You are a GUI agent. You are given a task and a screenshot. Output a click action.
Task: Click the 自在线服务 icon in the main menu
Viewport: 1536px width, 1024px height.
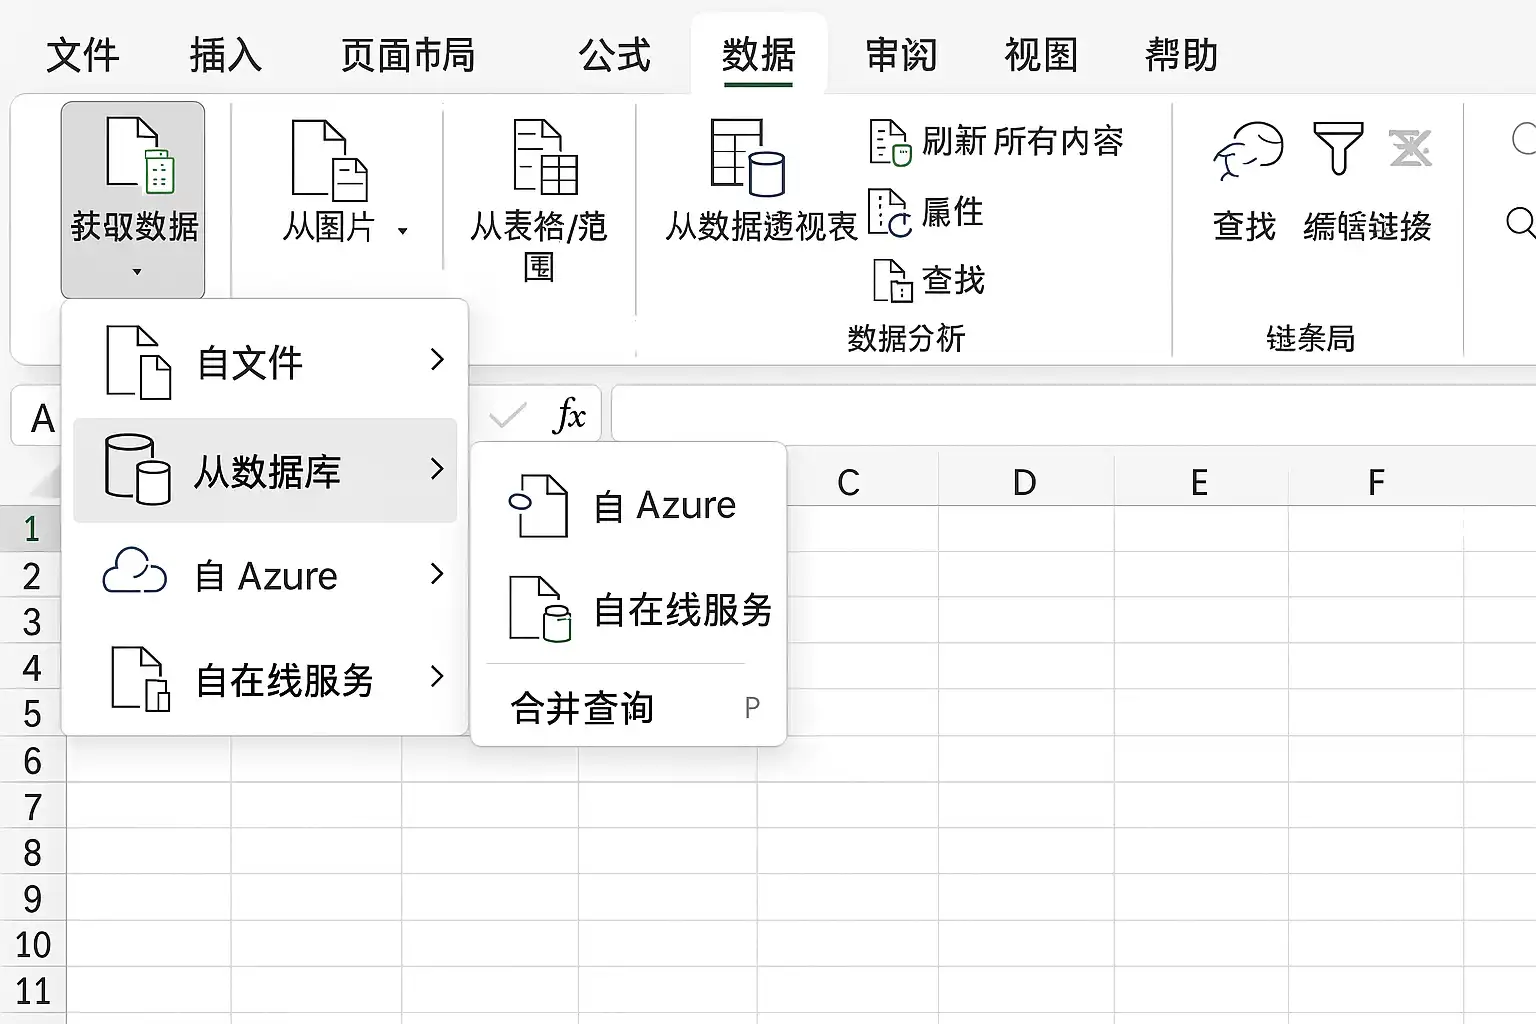[x=140, y=679]
